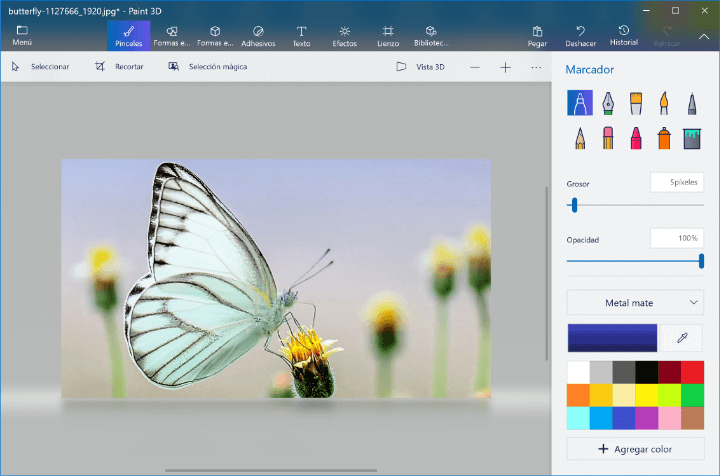
Task: Pick the sky blue color swatch
Action: (601, 418)
